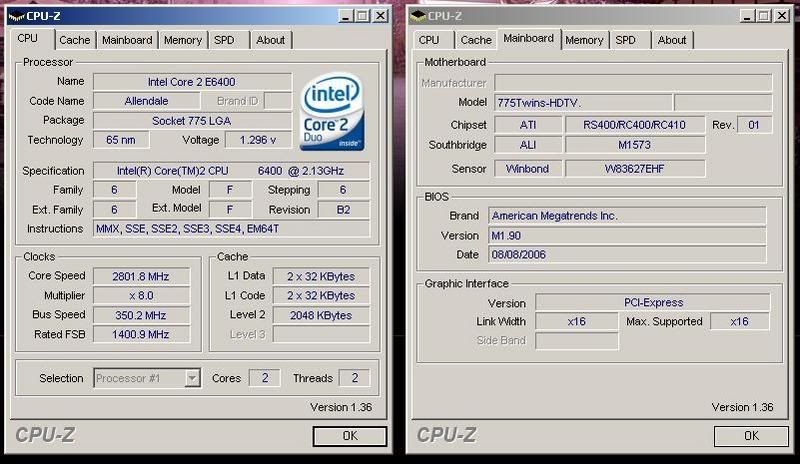Click the instructions list MMX, SSE, SSE2

[x=231, y=229]
